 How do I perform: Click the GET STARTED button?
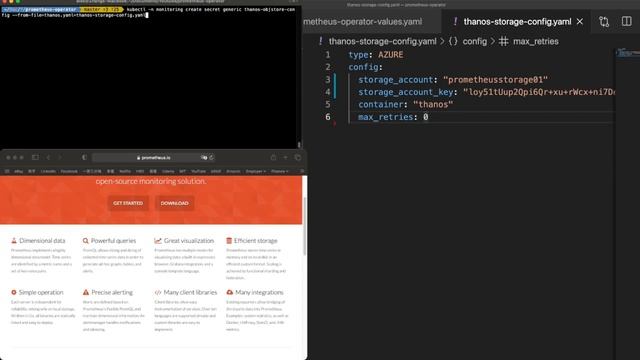(128, 203)
